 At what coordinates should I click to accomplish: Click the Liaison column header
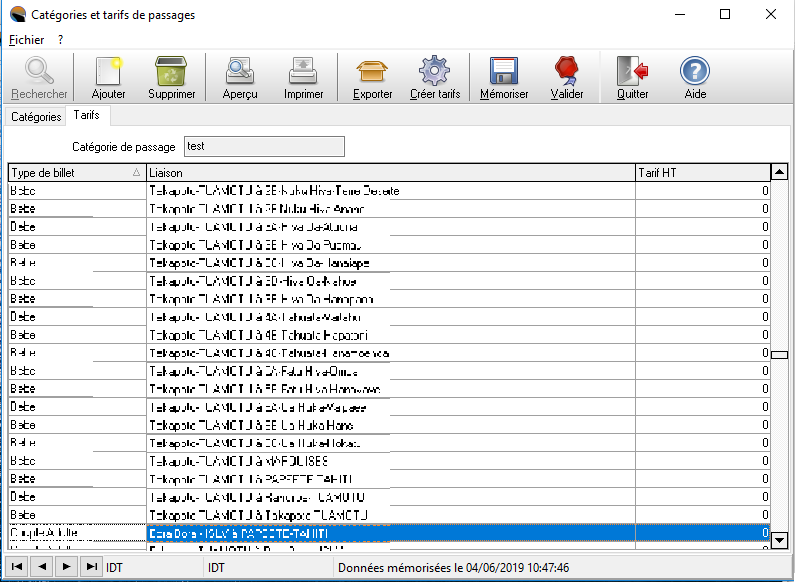tap(390, 173)
